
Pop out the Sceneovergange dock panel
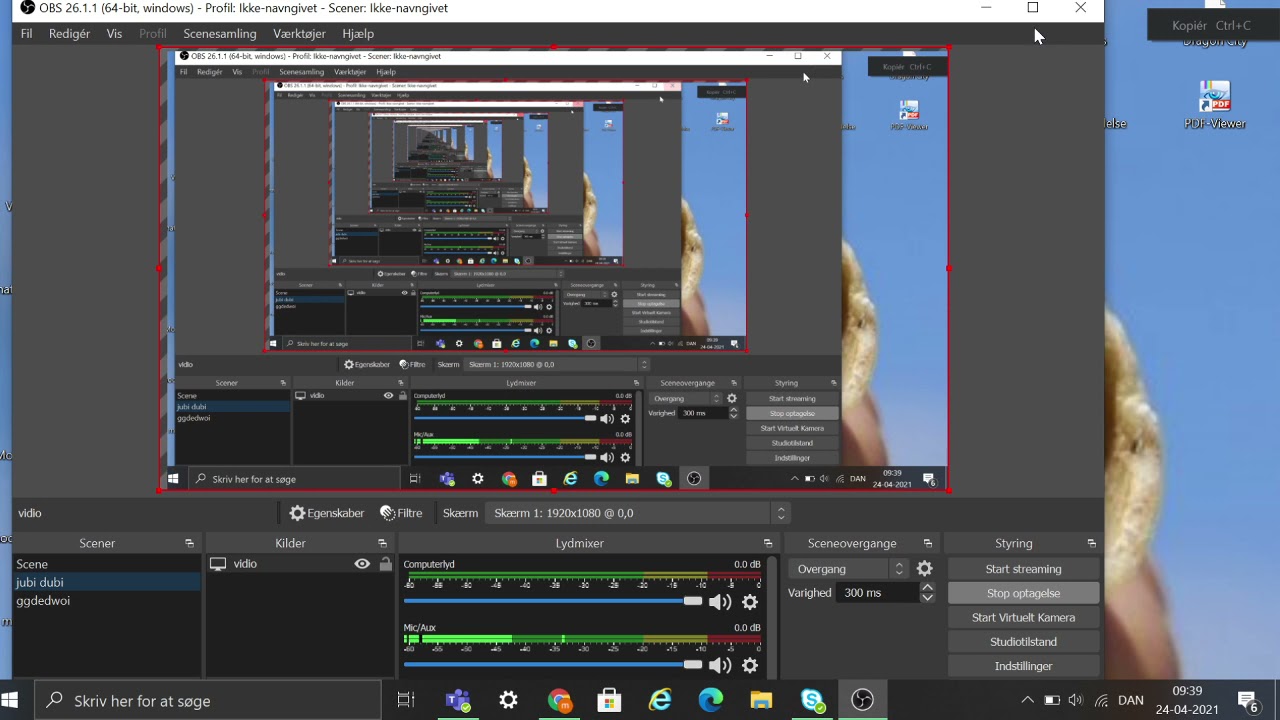pos(928,543)
